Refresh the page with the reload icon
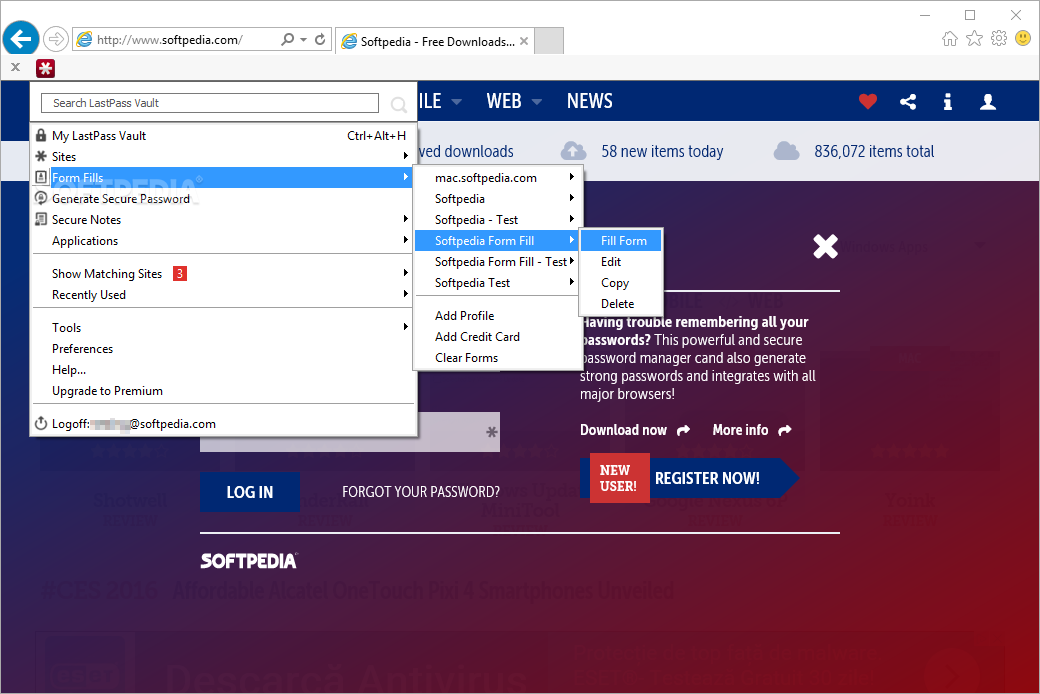Image resolution: width=1040 pixels, height=694 pixels. [320, 39]
